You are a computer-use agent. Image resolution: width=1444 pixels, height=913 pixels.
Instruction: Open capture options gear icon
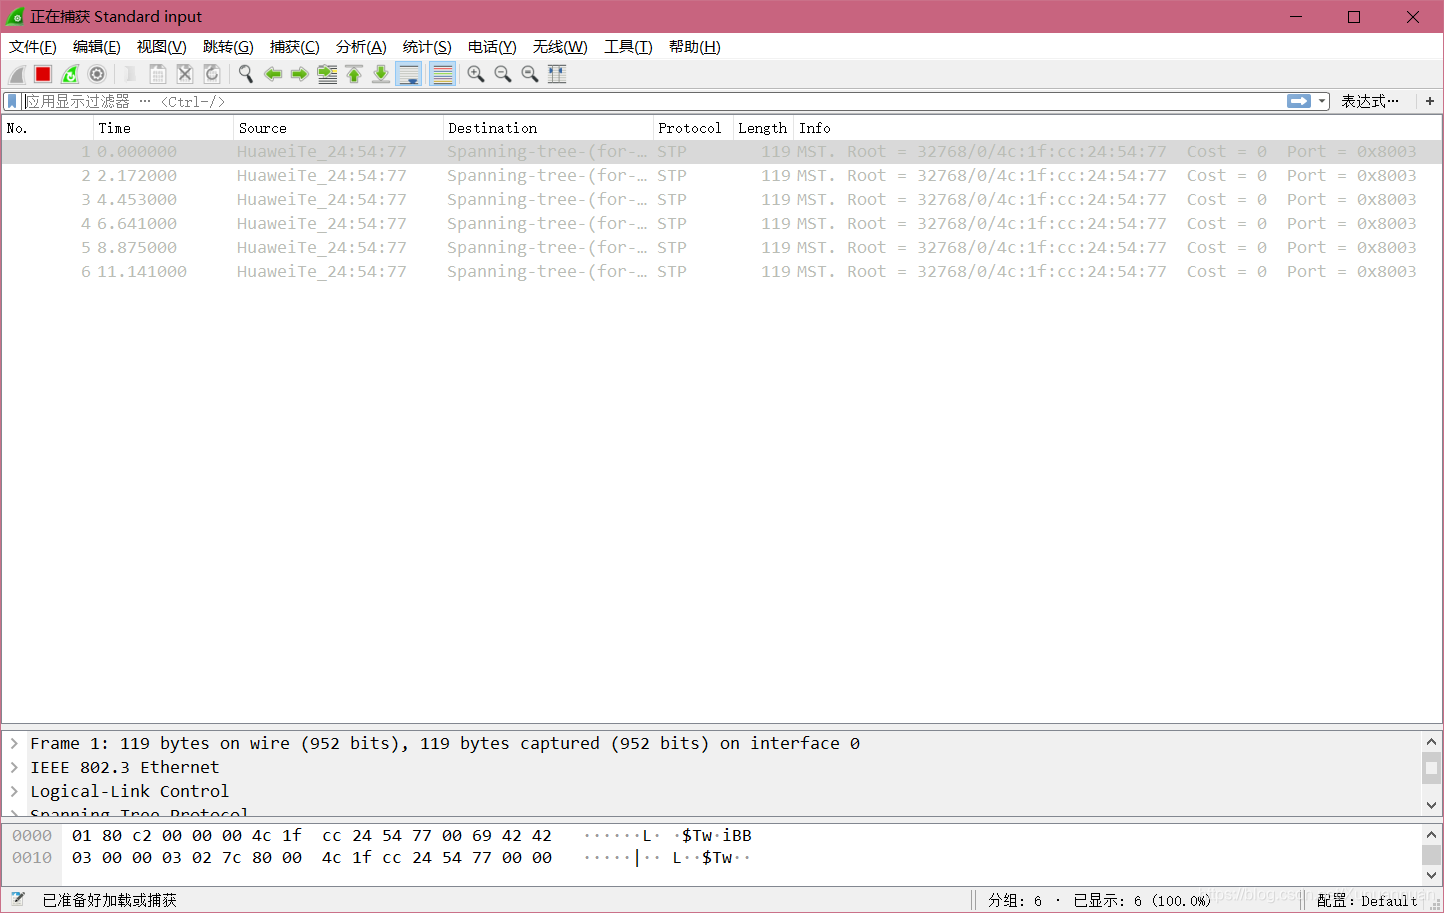click(x=97, y=74)
